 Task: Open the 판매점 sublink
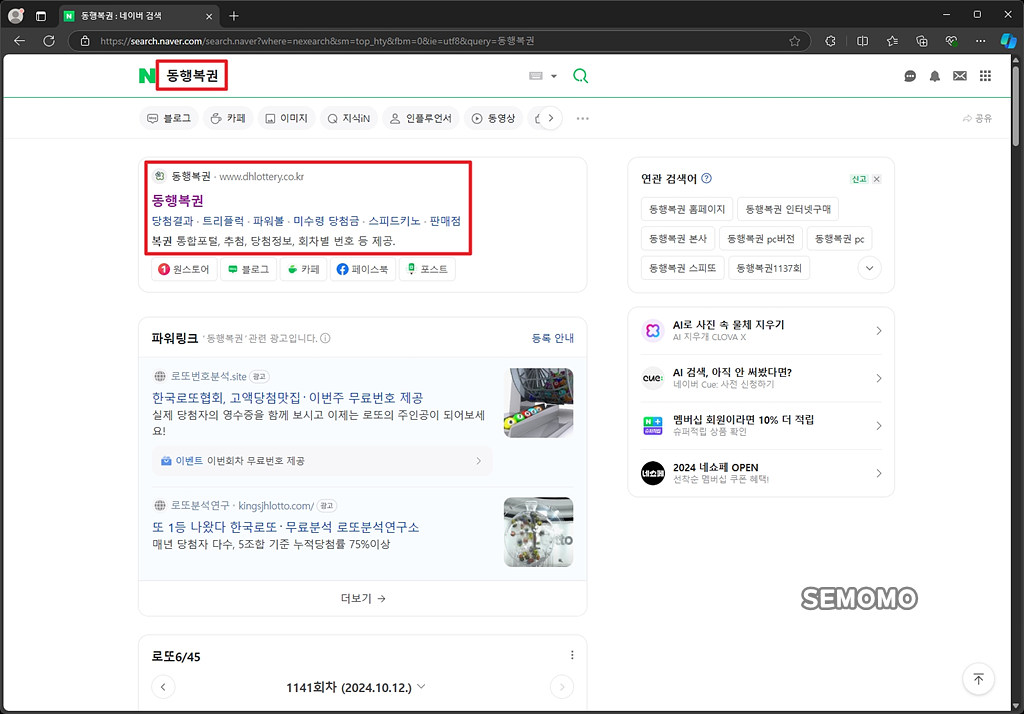coord(445,221)
